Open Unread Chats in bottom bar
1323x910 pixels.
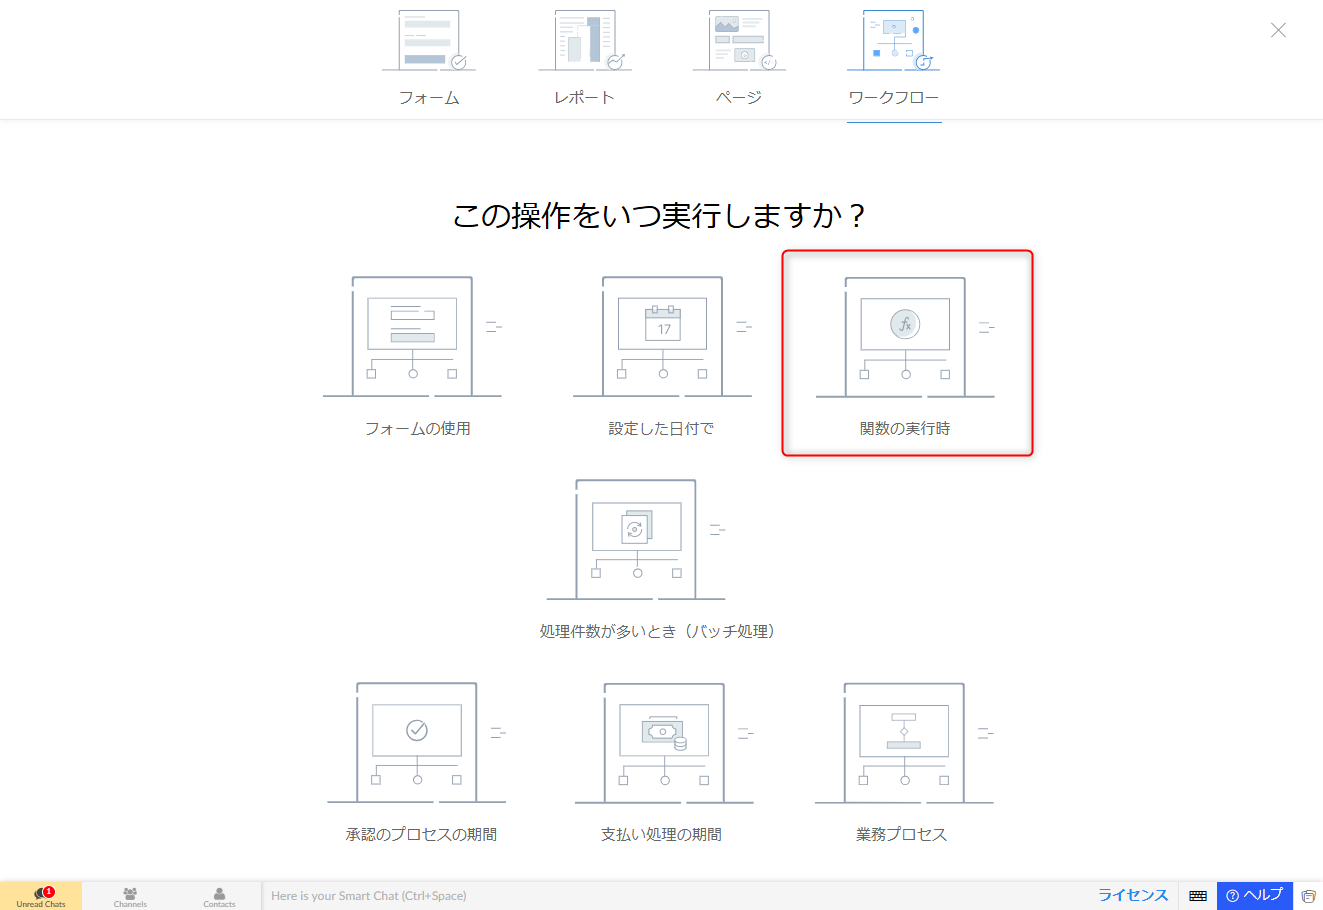(41, 896)
